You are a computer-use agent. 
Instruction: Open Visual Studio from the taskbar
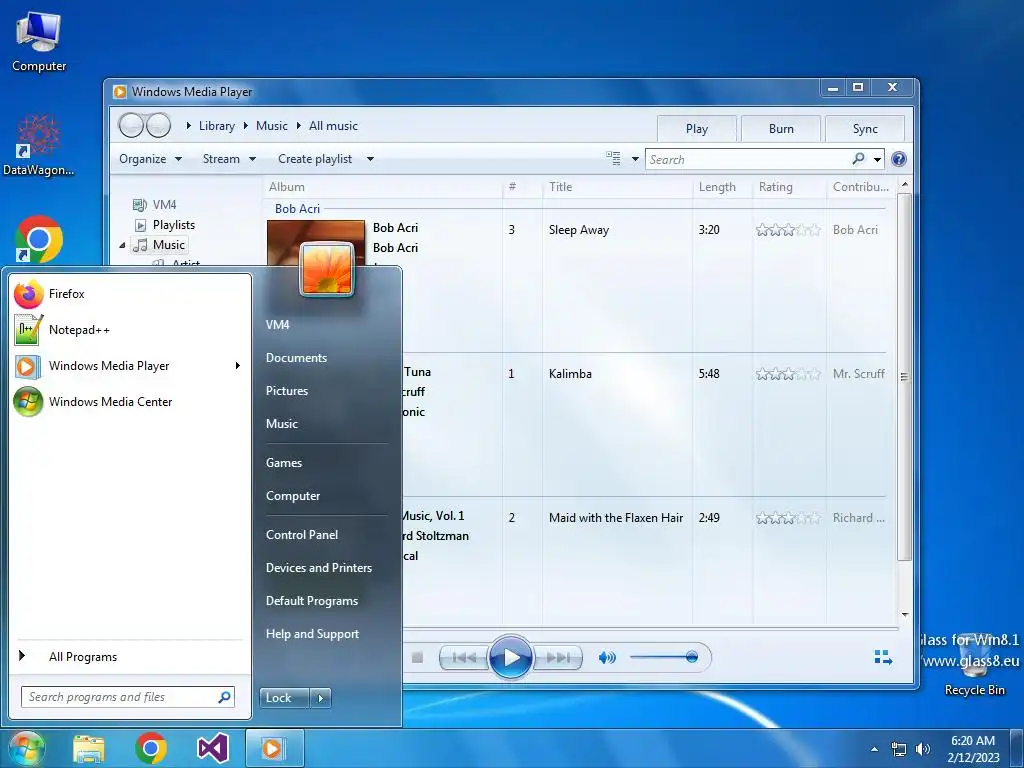pyautogui.click(x=213, y=748)
